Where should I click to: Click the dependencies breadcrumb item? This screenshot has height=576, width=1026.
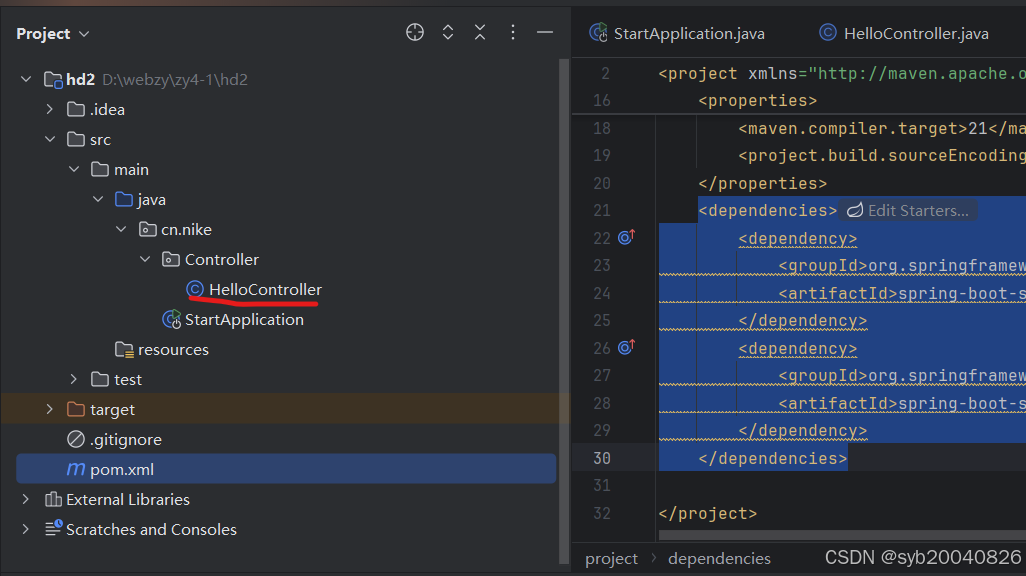(719, 558)
